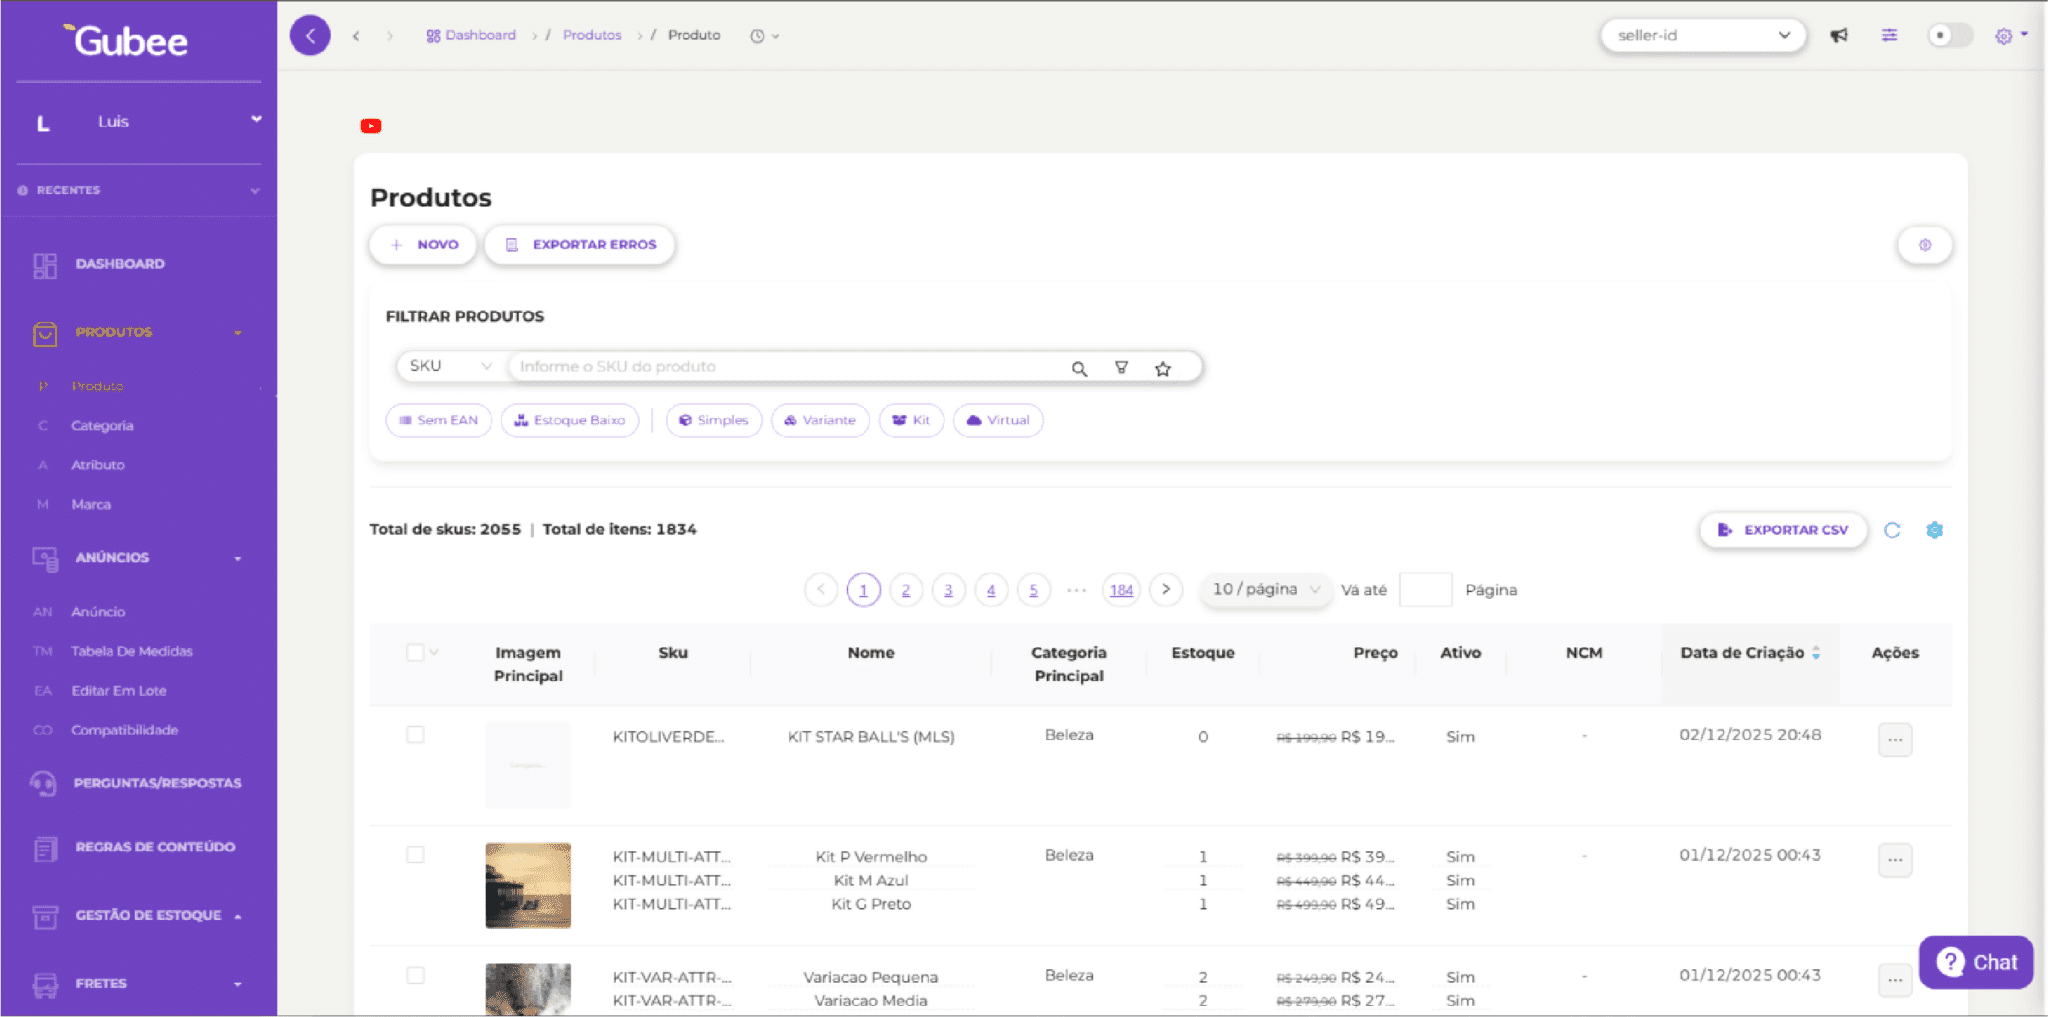
Task: Toggle the theme switch in header
Action: coord(1950,36)
